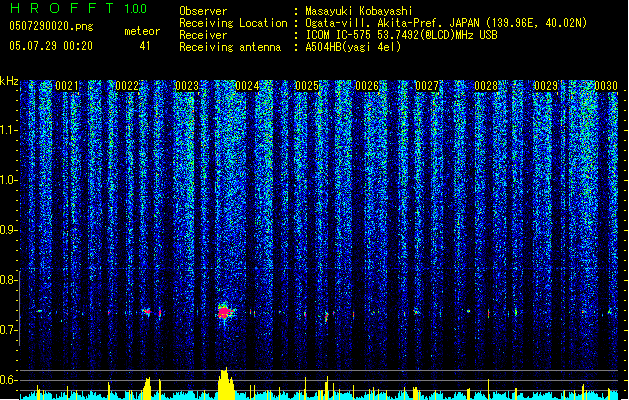The image size is (629, 400).
Task: Click the 0.8 kHz axis tick label
Action: coord(8,280)
